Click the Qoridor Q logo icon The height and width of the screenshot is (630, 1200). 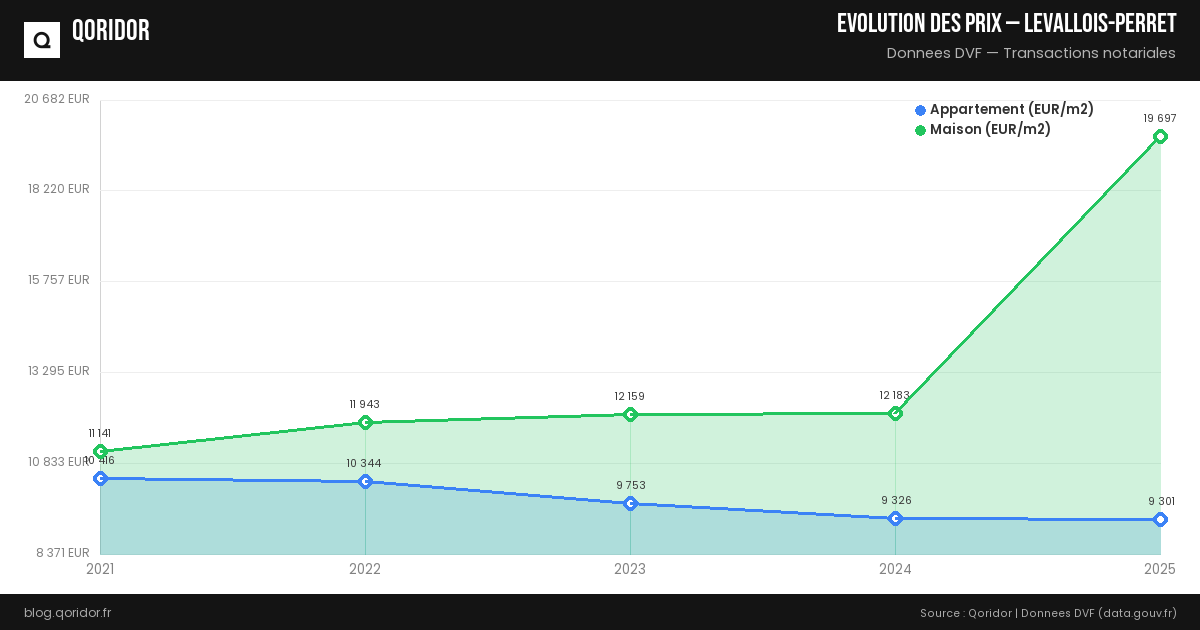pos(42,40)
